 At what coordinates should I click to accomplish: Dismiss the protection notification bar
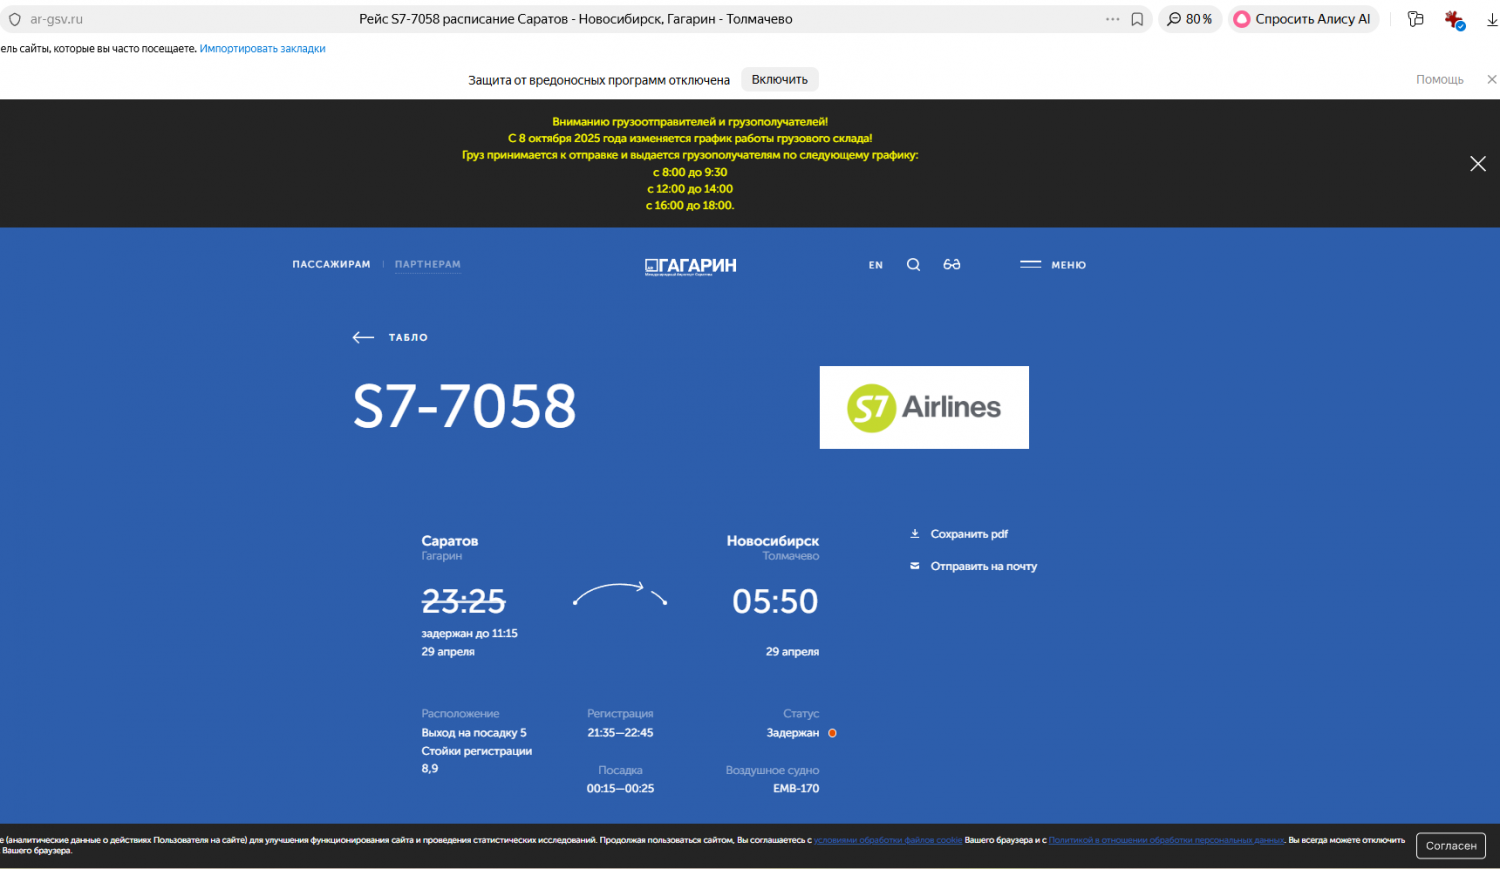pyautogui.click(x=1491, y=80)
